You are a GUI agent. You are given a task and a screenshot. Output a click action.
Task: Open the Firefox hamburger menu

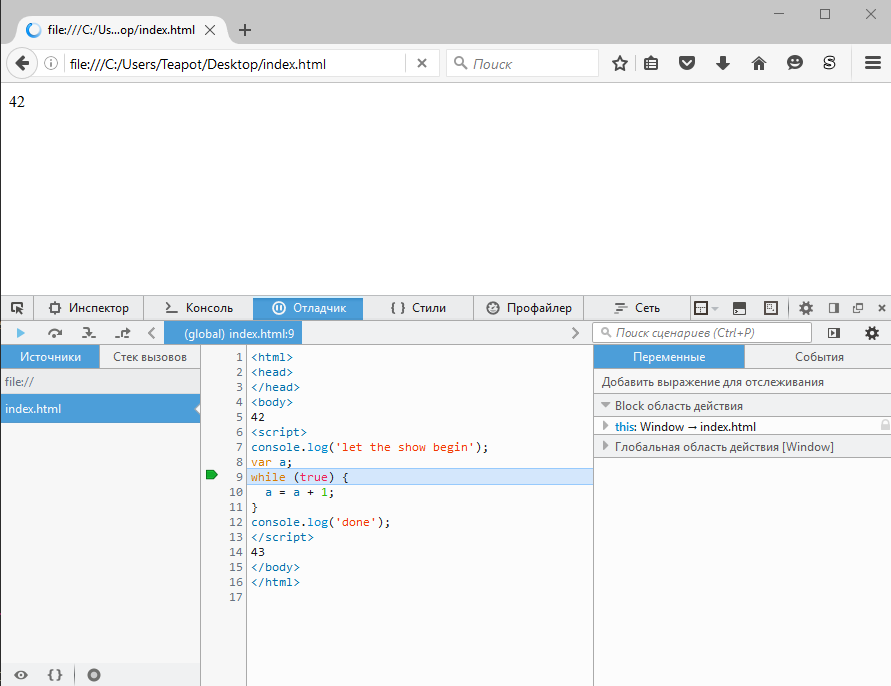[872, 63]
